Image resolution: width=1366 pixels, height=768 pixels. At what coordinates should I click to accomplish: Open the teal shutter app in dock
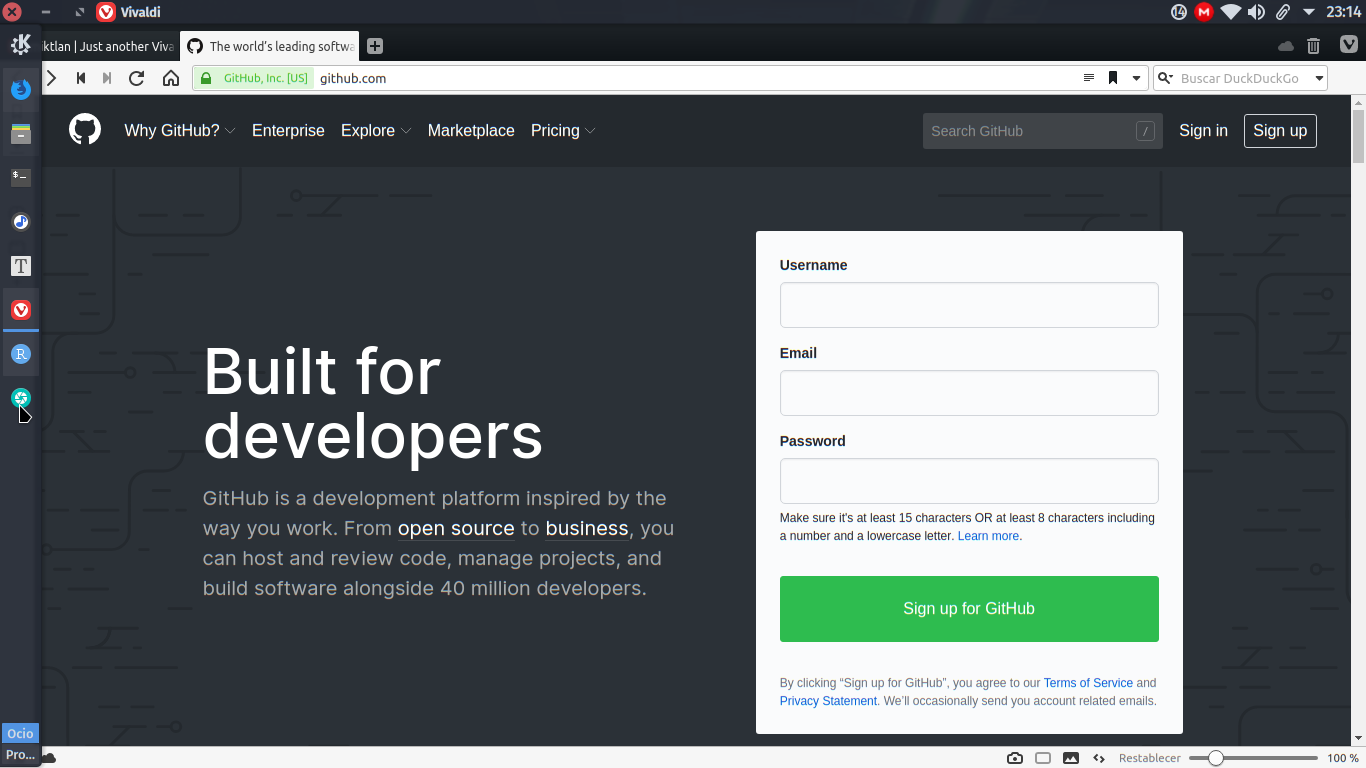[x=21, y=398]
